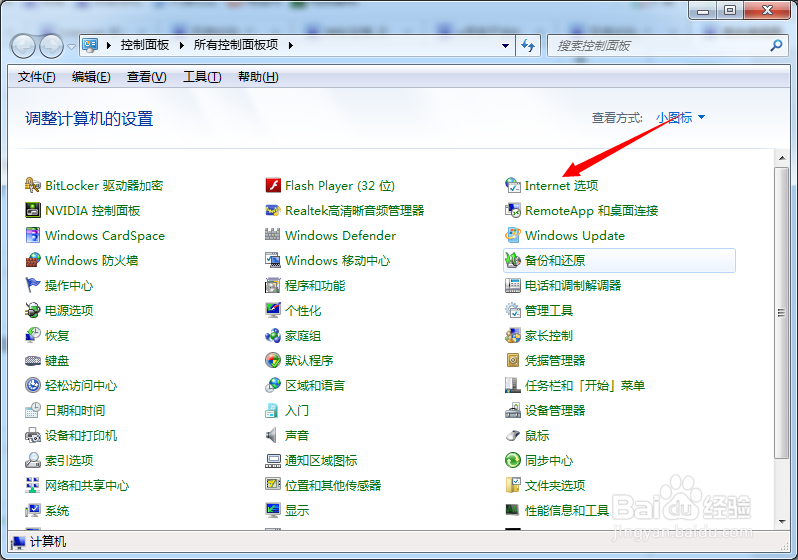Viewport: 798px width, 560px height.
Task: Open the 区域和语言 link
Action: [x=315, y=385]
